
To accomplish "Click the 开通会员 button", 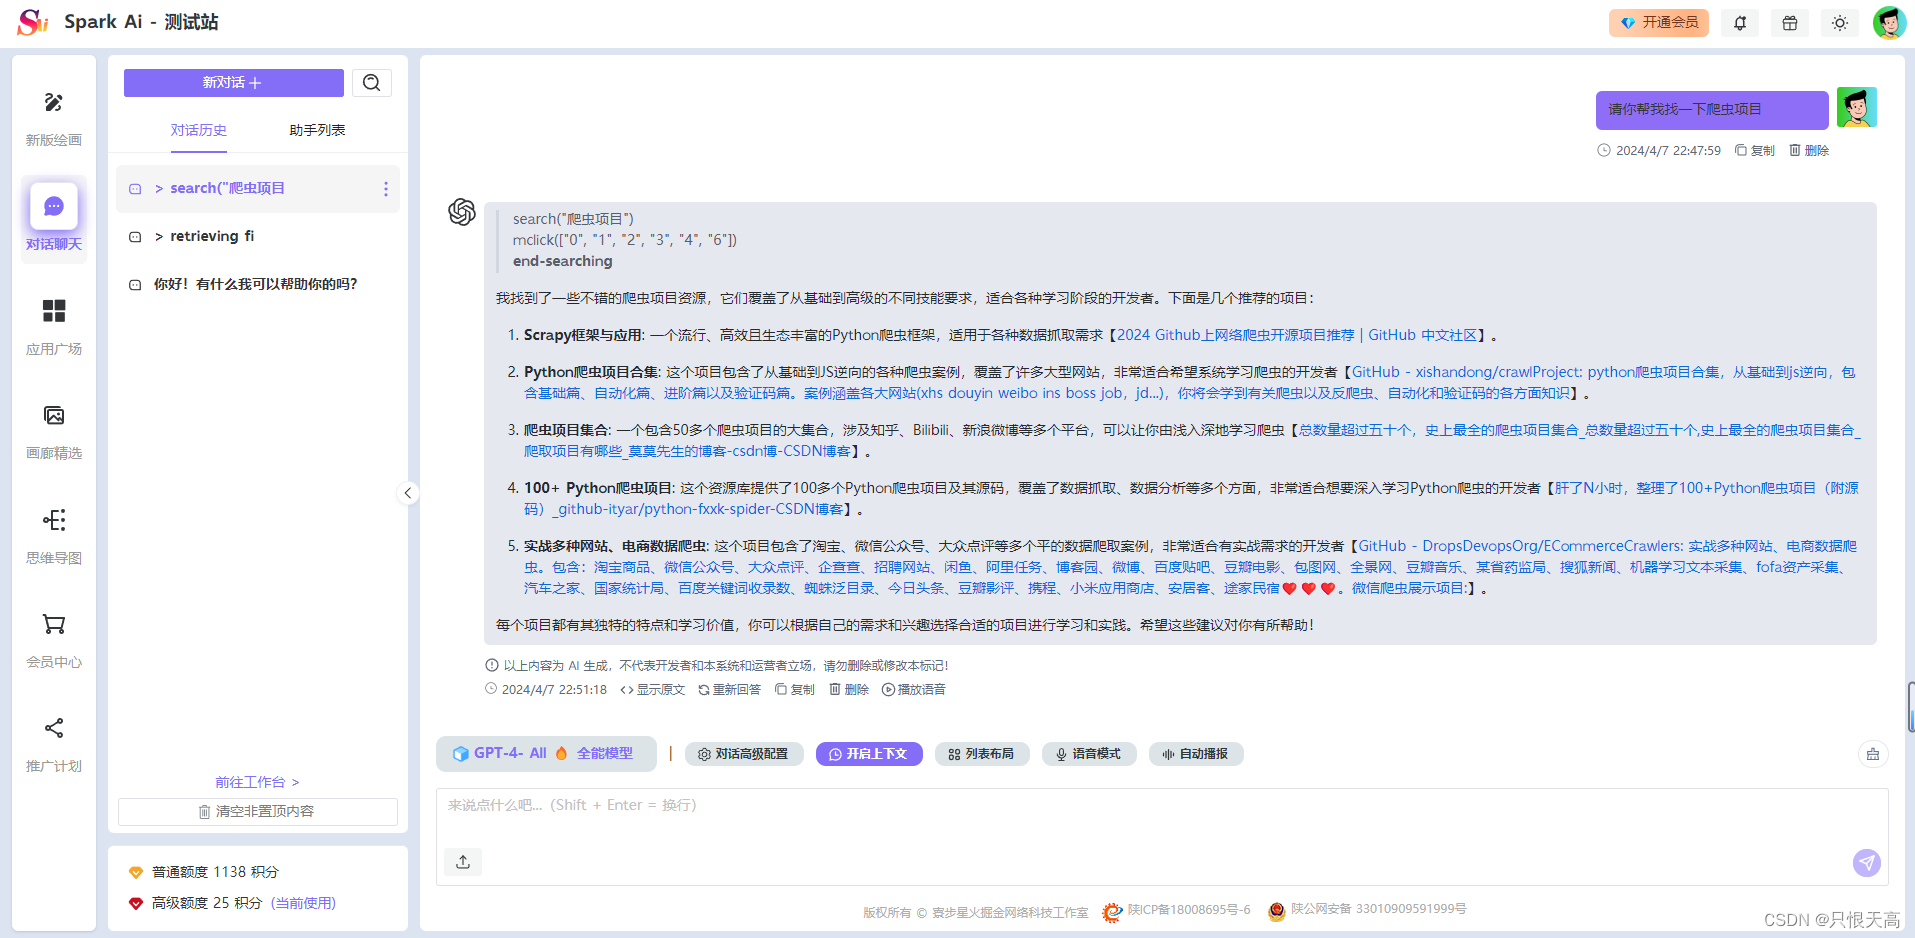I will coord(1659,22).
